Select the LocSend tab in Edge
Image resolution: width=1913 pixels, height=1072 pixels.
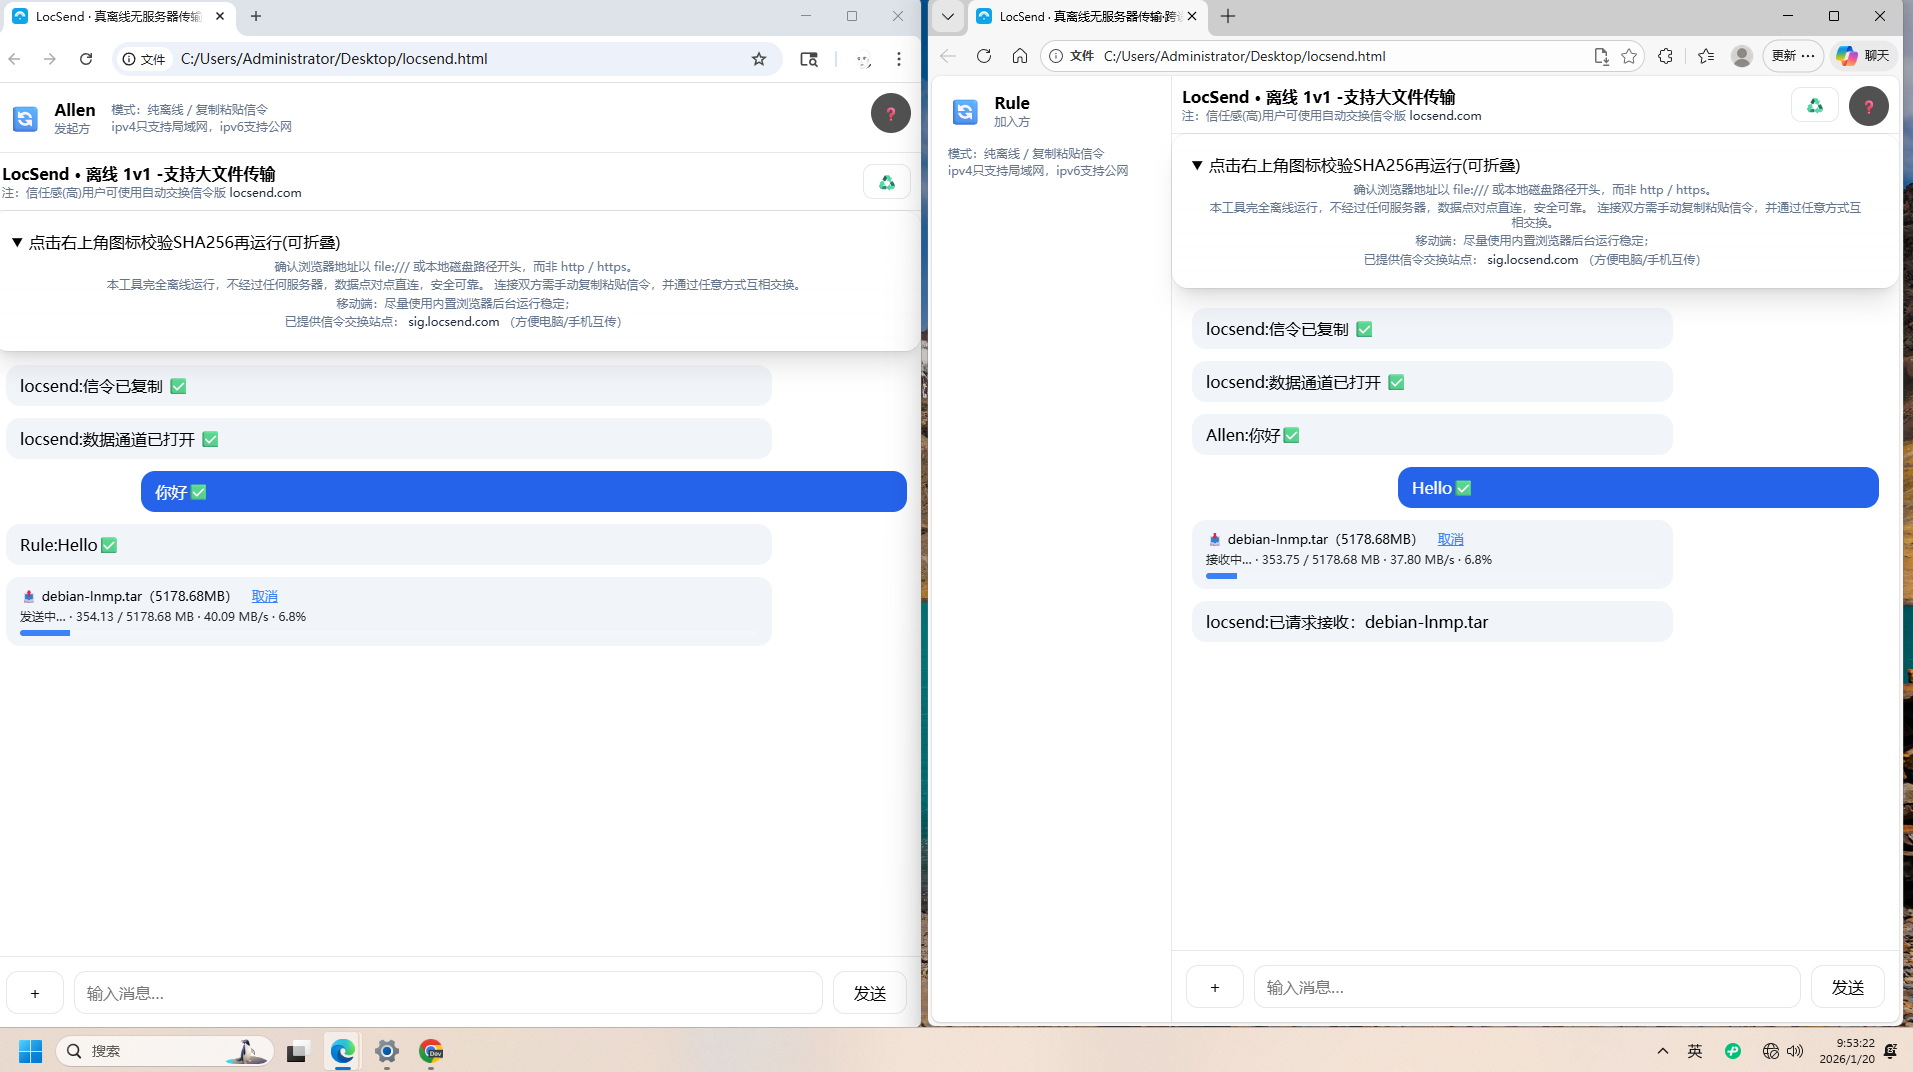[x=1088, y=17]
